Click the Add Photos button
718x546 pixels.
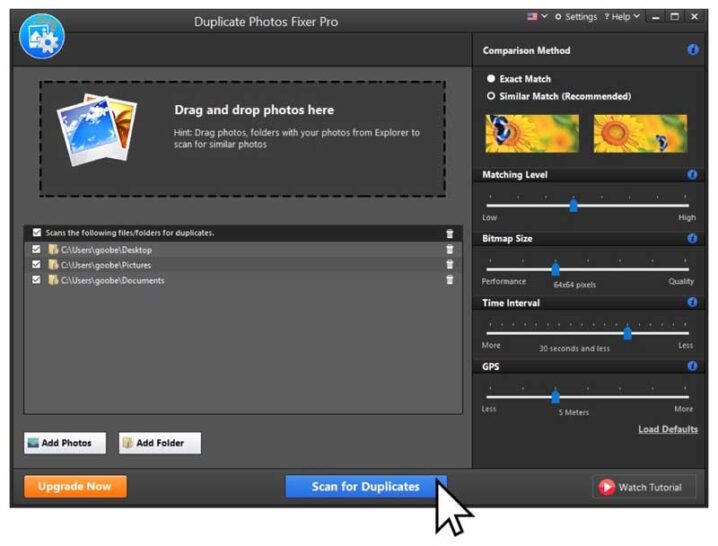(65, 443)
